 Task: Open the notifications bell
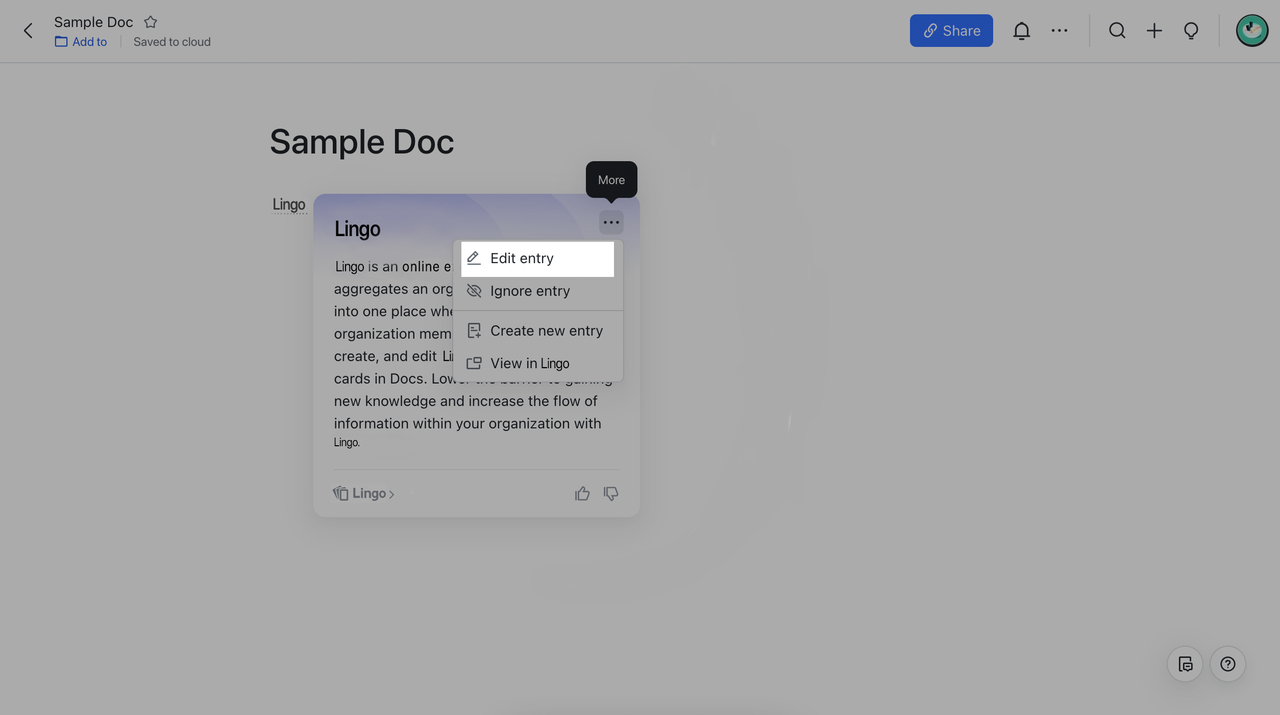click(1021, 31)
